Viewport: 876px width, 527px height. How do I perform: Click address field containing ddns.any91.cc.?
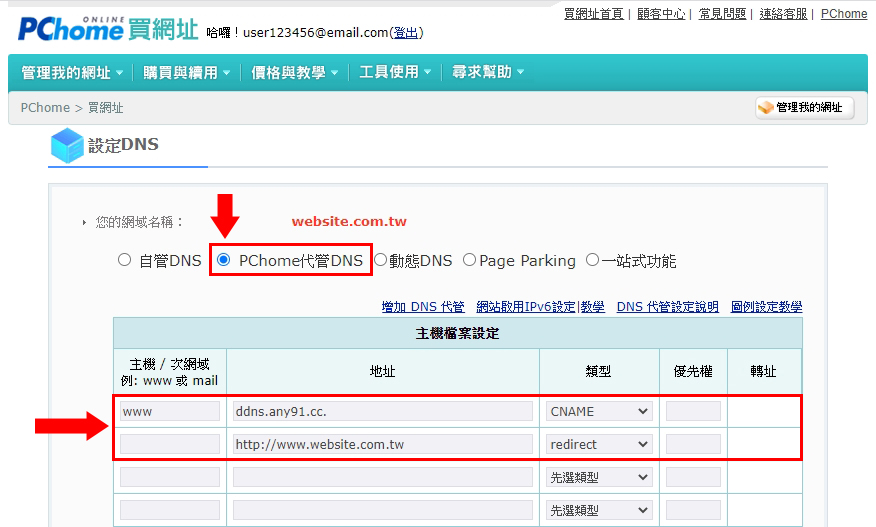[x=382, y=411]
